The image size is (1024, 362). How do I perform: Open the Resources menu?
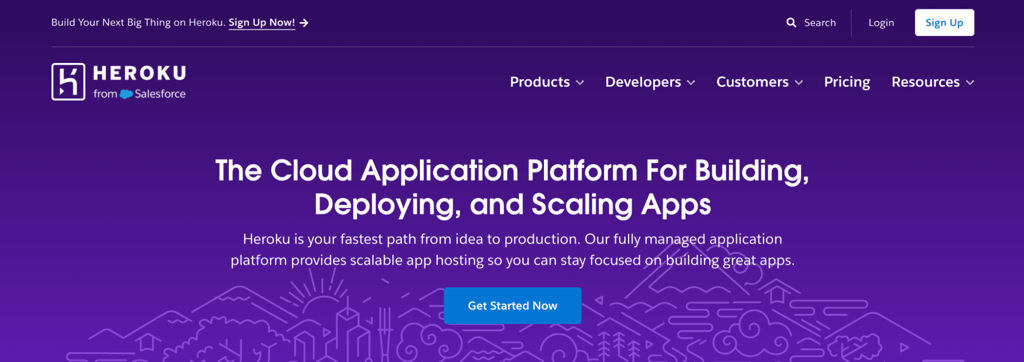(x=933, y=82)
